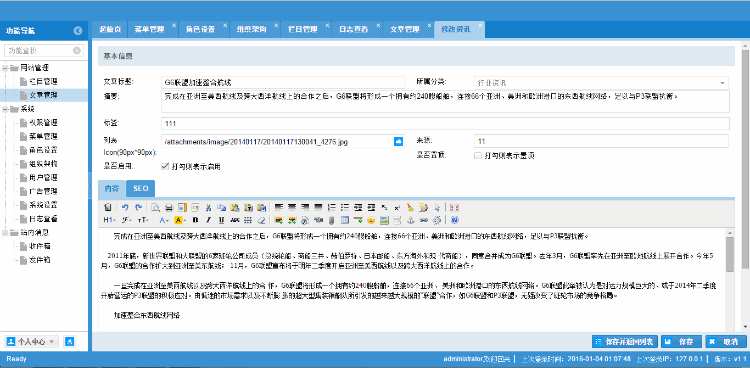The height and width of the screenshot is (368, 750).
Task: Collapse the 站内消息 tree node
Action: 5,233
